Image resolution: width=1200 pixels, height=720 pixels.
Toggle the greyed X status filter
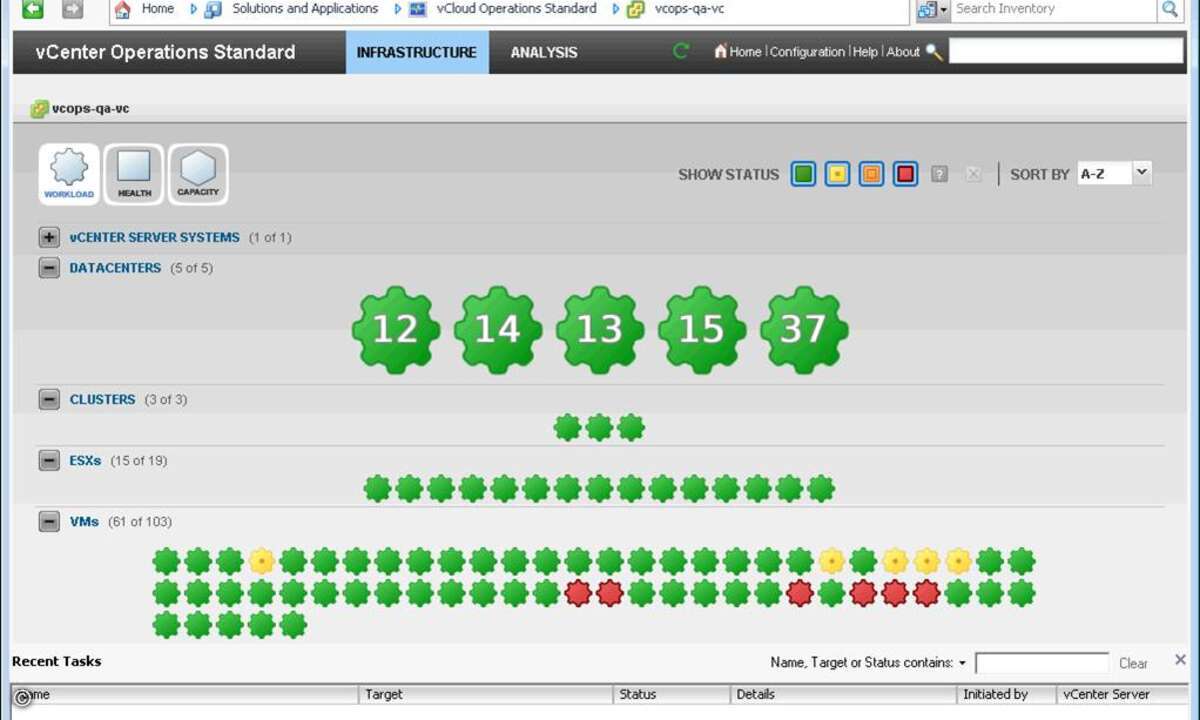coord(973,174)
